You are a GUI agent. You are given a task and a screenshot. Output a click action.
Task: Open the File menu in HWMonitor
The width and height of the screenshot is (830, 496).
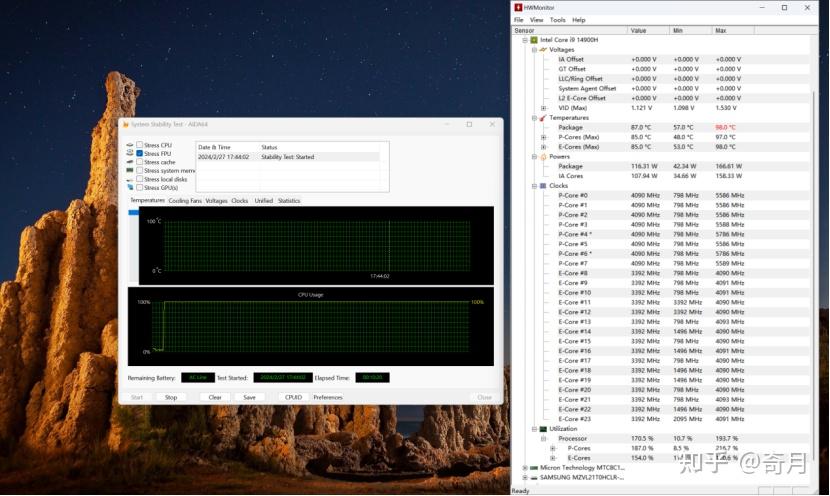(x=519, y=20)
